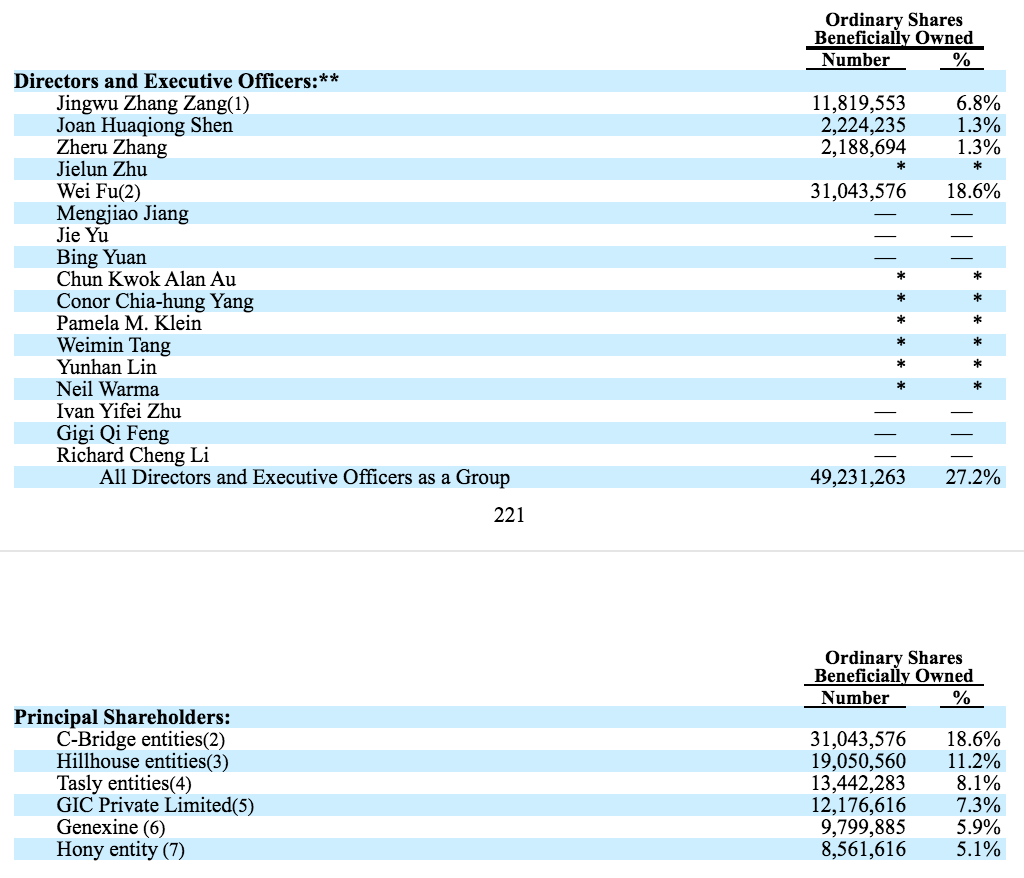Click Genexine share count 9,799,885
Image resolution: width=1024 pixels, height=878 pixels.
pyautogui.click(x=863, y=827)
